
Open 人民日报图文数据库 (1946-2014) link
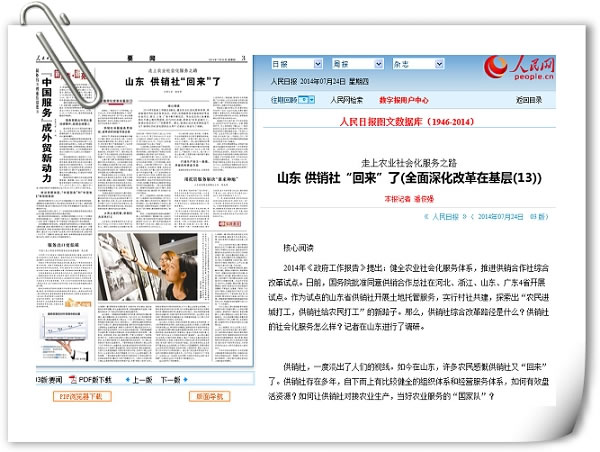tap(407, 122)
